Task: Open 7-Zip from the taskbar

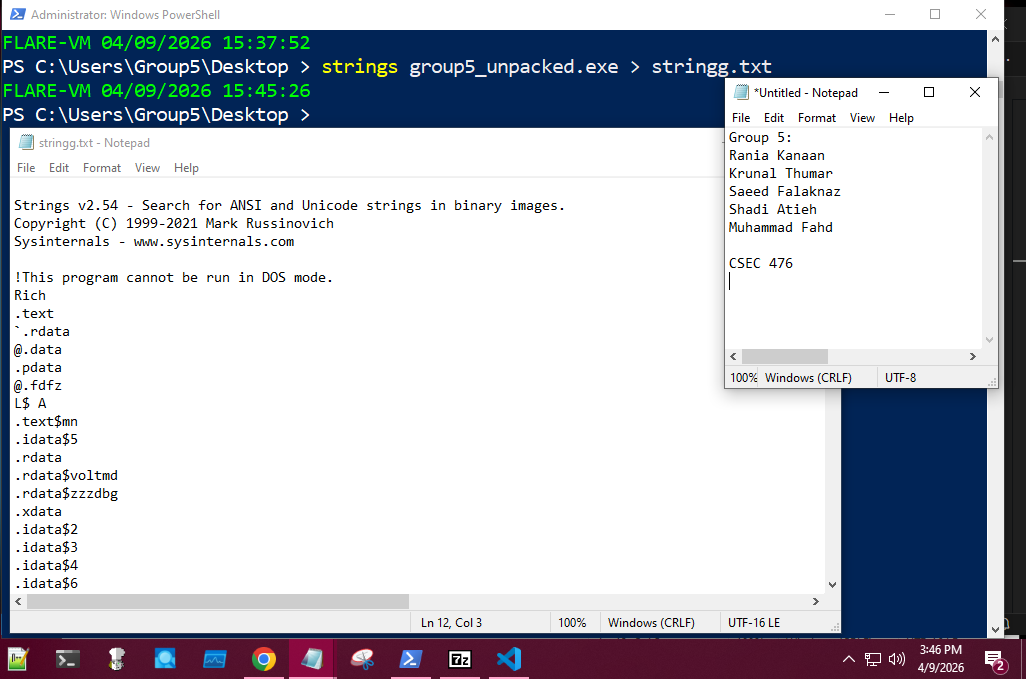Action: pos(459,659)
